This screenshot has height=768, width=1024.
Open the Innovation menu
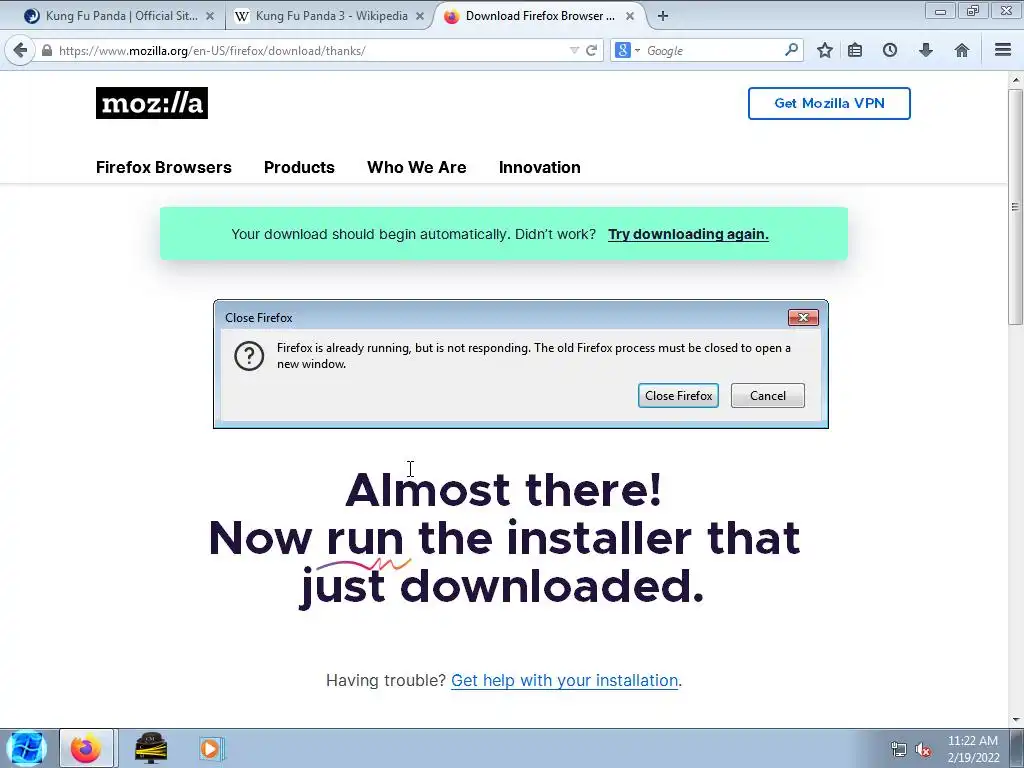pos(539,167)
